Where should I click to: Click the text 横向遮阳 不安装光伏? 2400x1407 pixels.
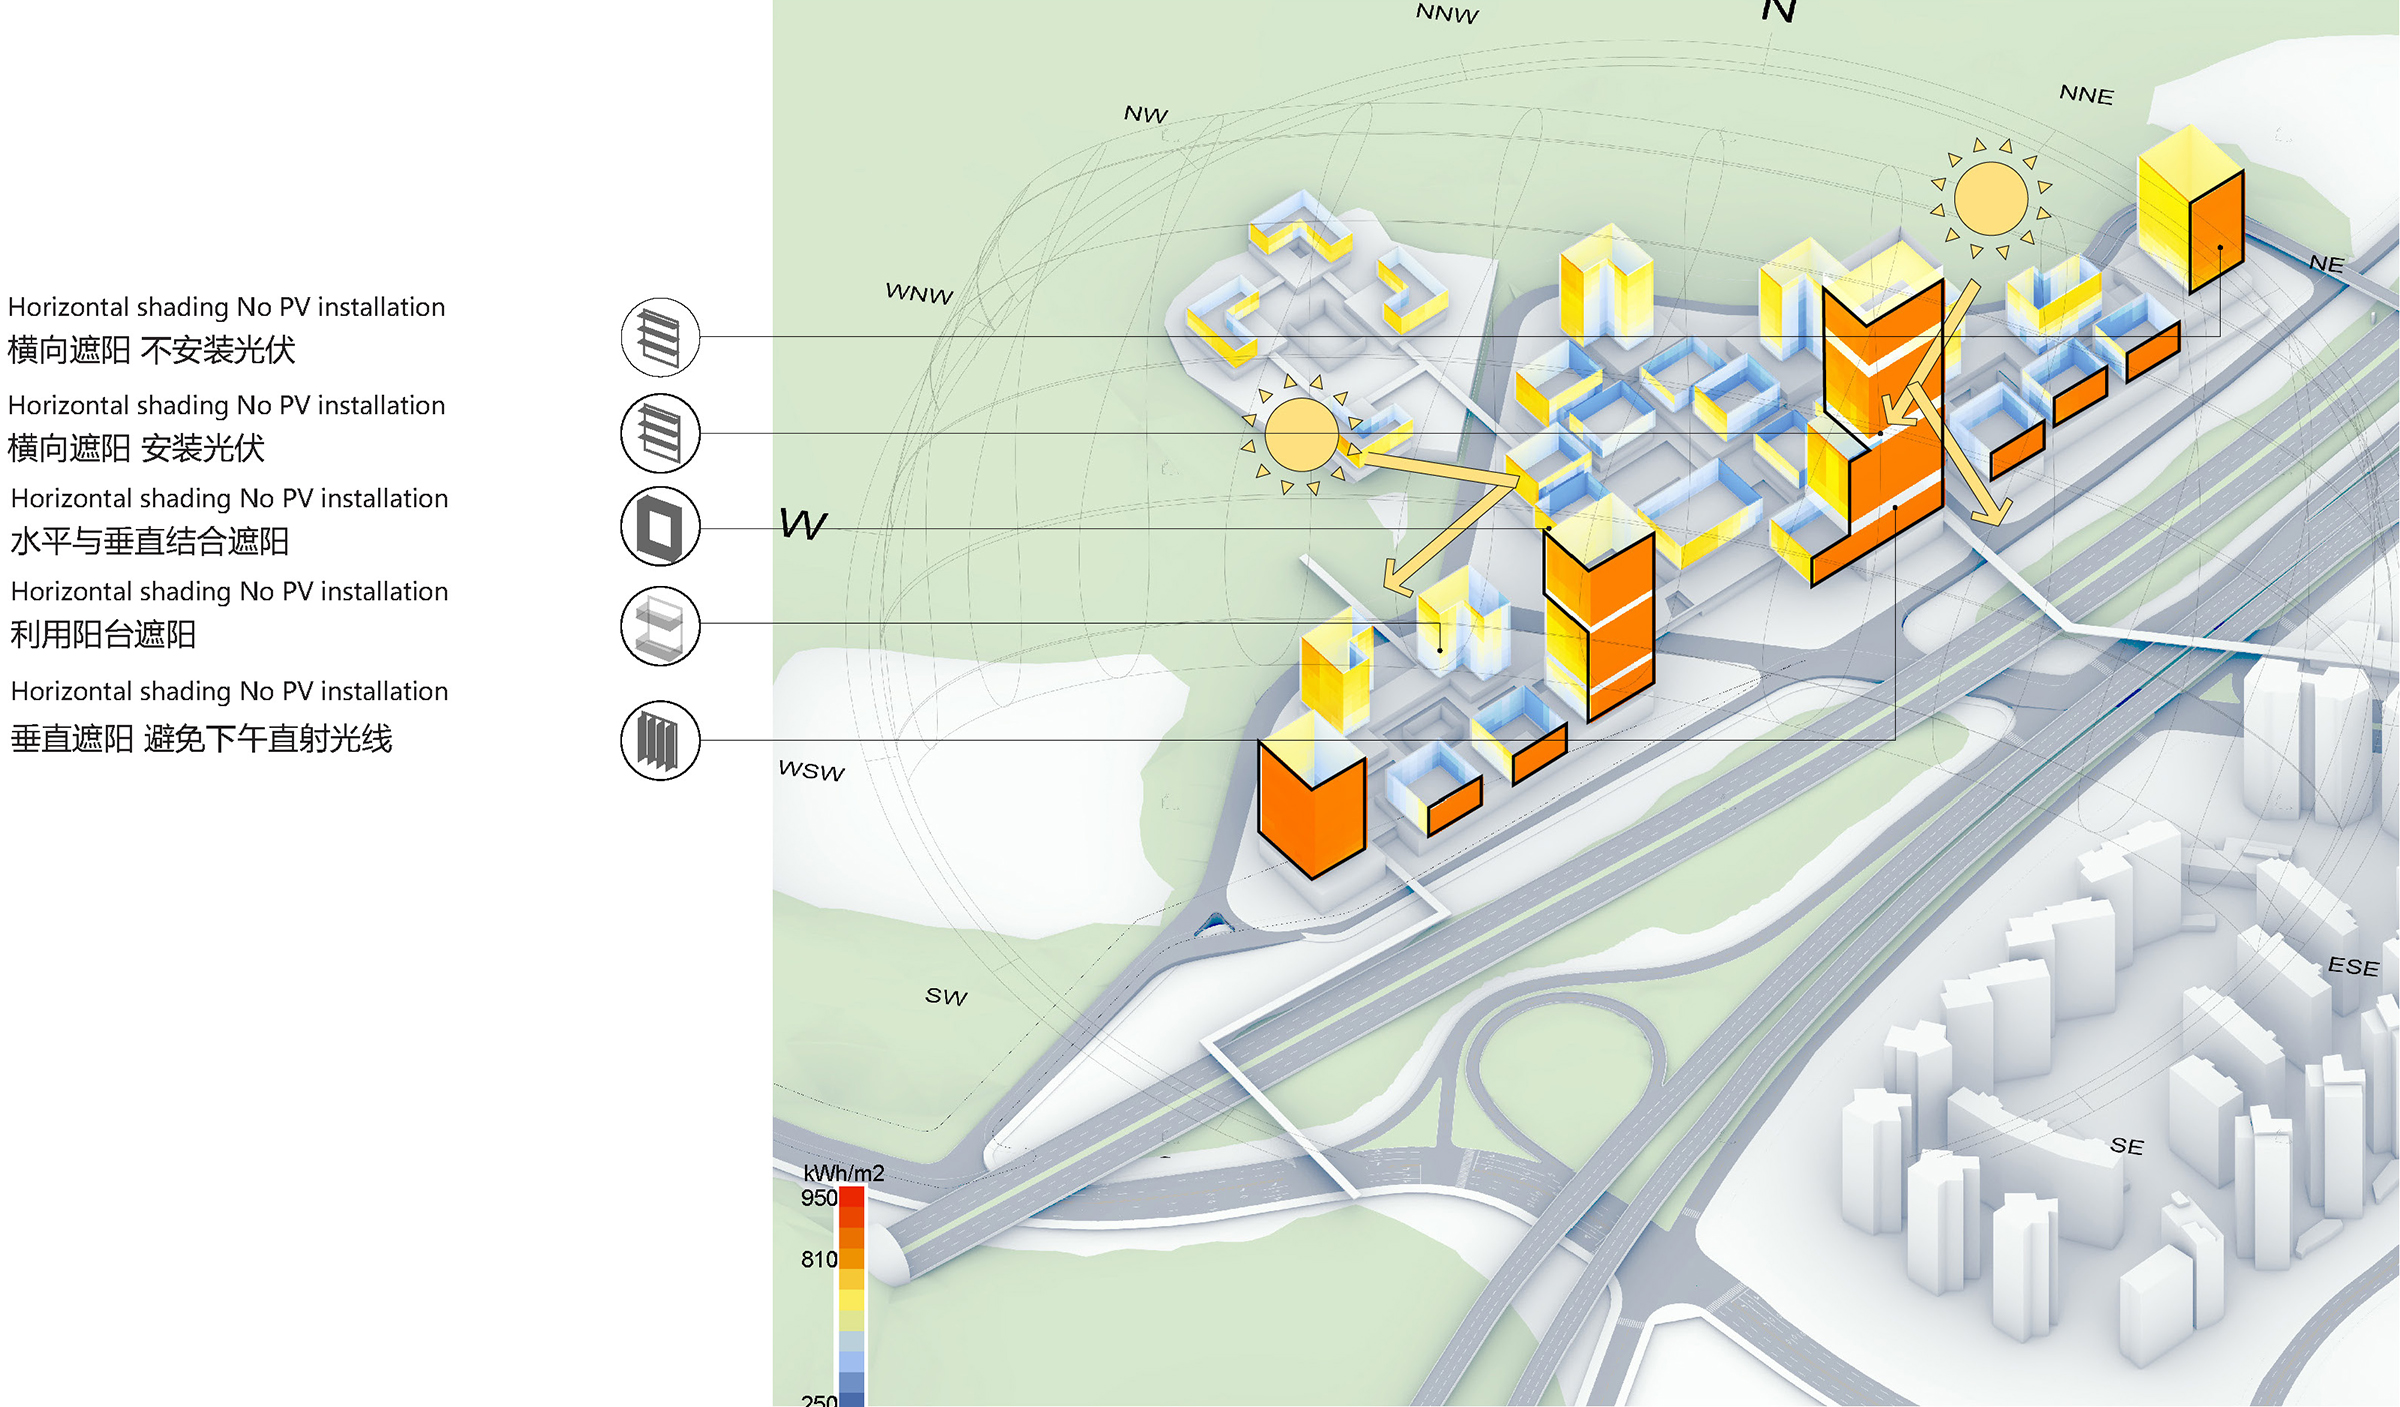[x=152, y=350]
